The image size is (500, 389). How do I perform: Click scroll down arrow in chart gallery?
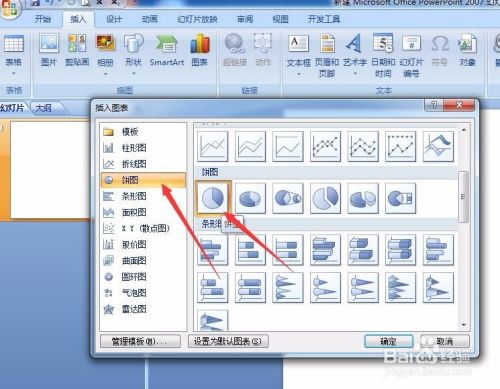pyautogui.click(x=463, y=325)
